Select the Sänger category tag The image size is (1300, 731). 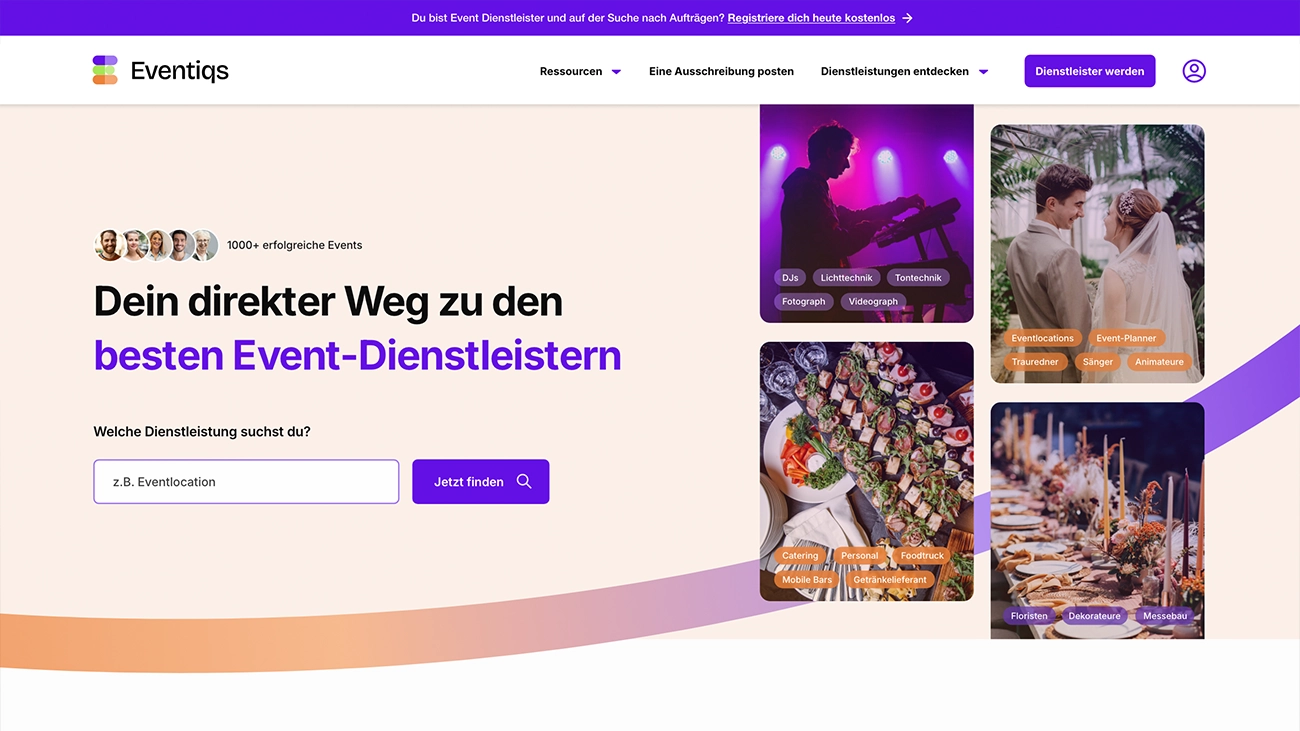coord(1097,361)
